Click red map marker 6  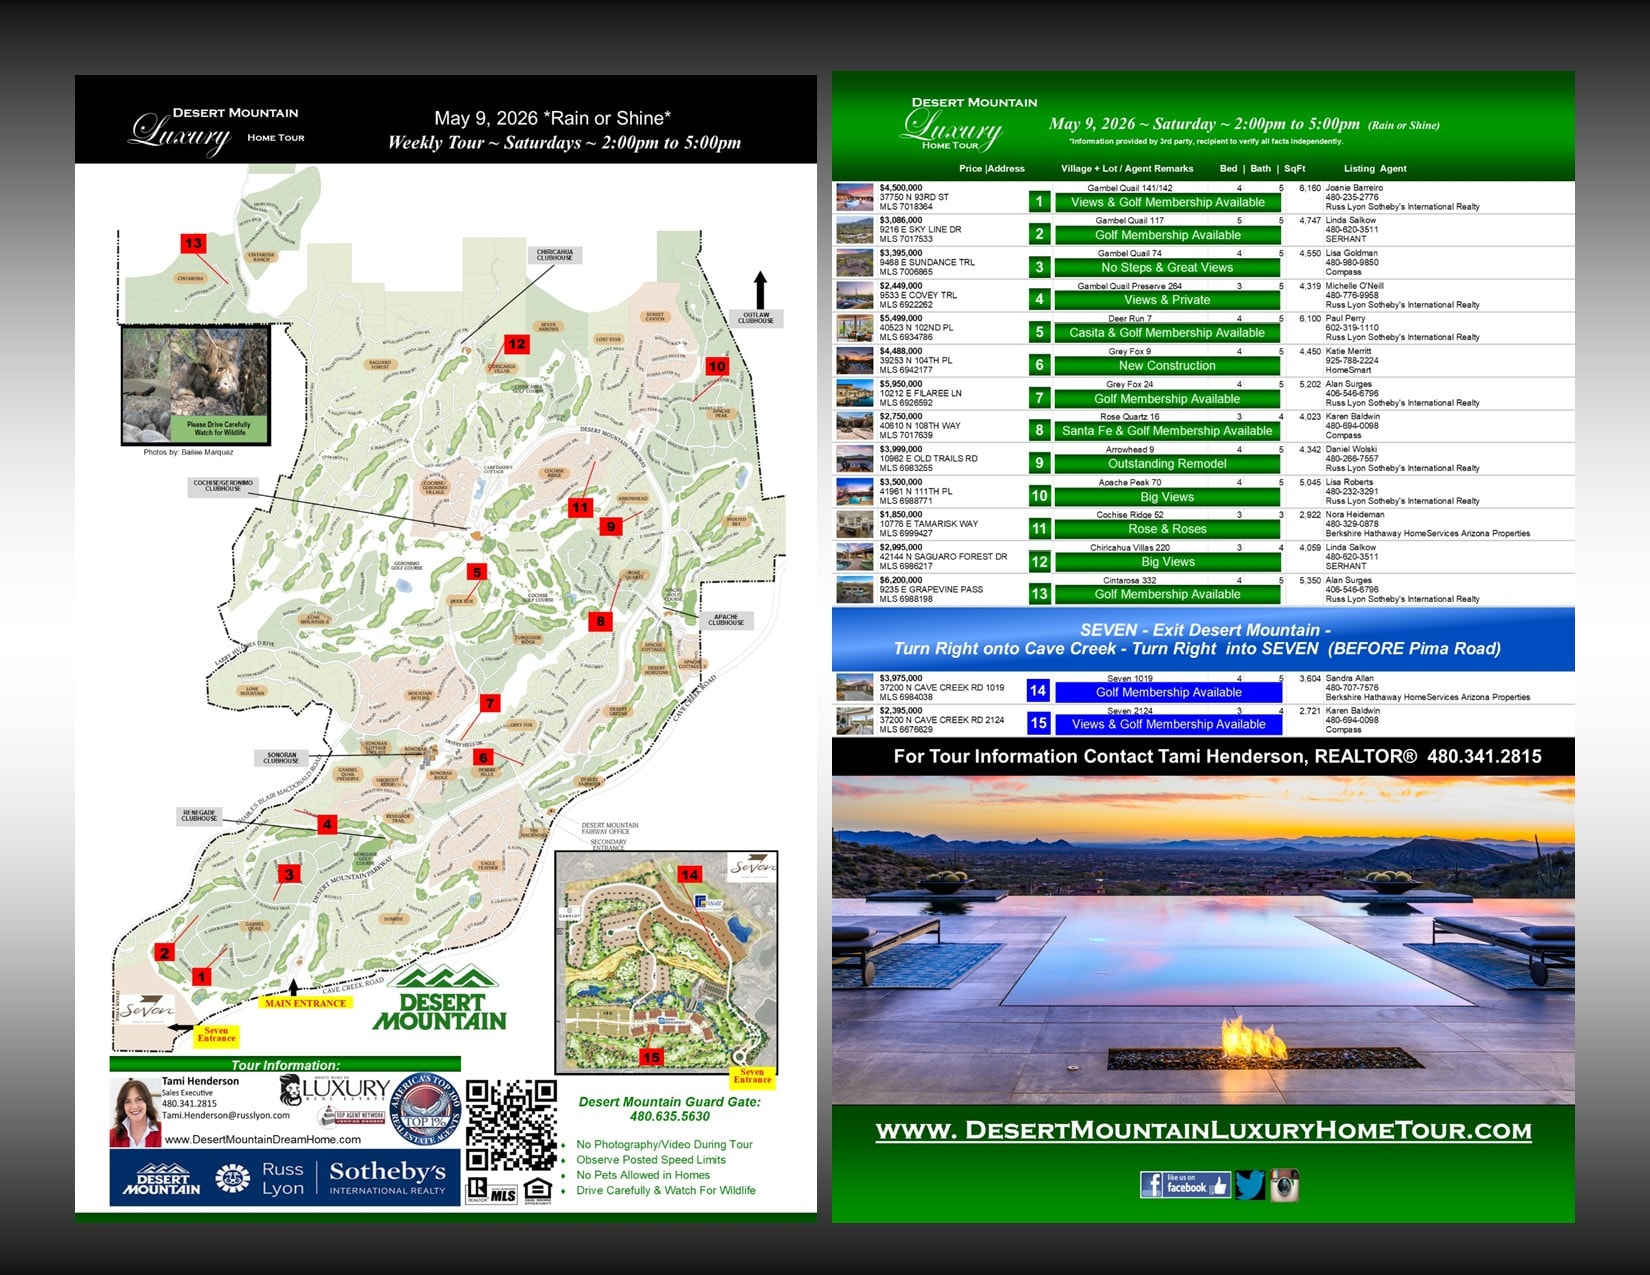[x=483, y=758]
